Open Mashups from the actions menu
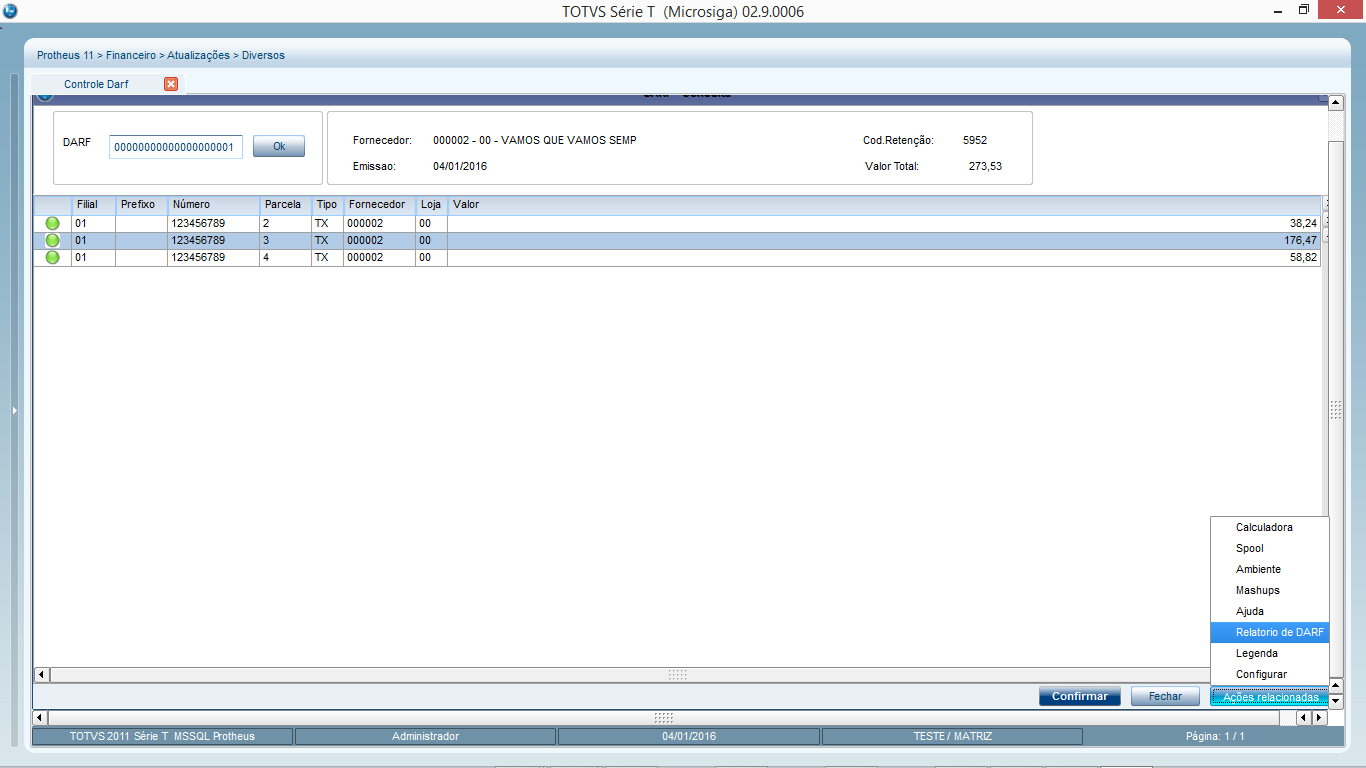Image resolution: width=1366 pixels, height=768 pixels. [x=1269, y=590]
